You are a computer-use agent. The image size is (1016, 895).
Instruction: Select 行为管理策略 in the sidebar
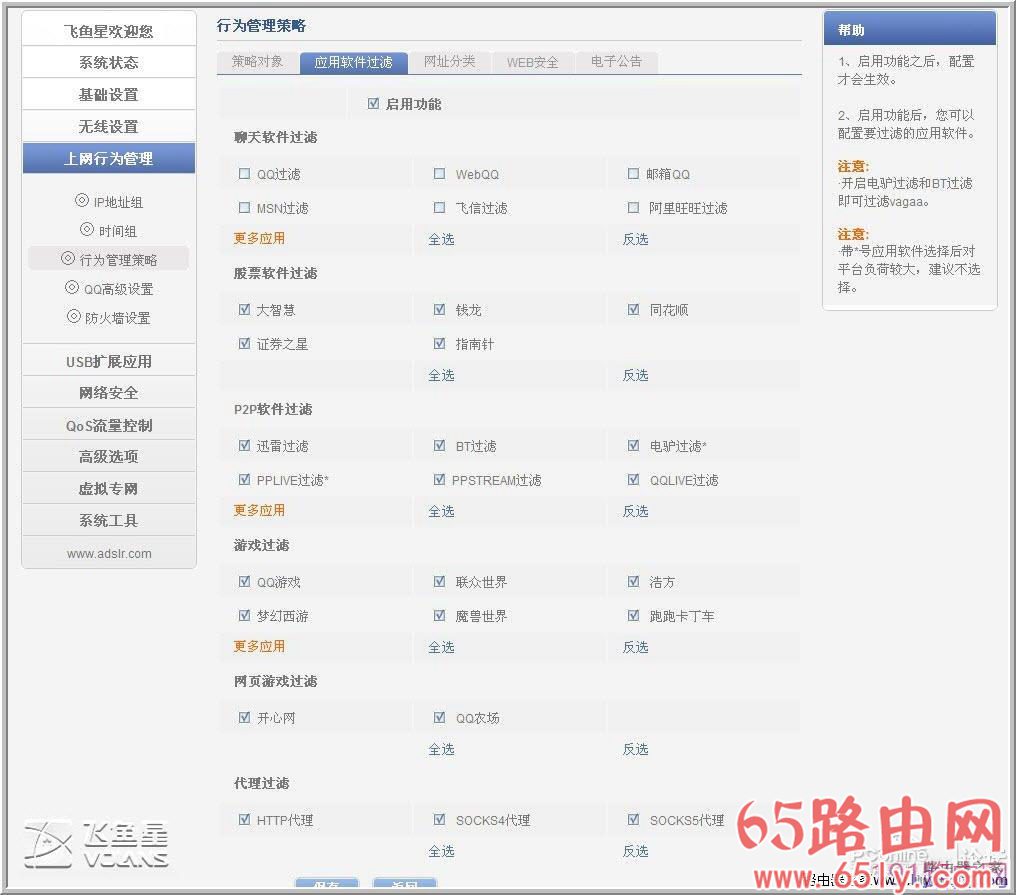tap(109, 259)
